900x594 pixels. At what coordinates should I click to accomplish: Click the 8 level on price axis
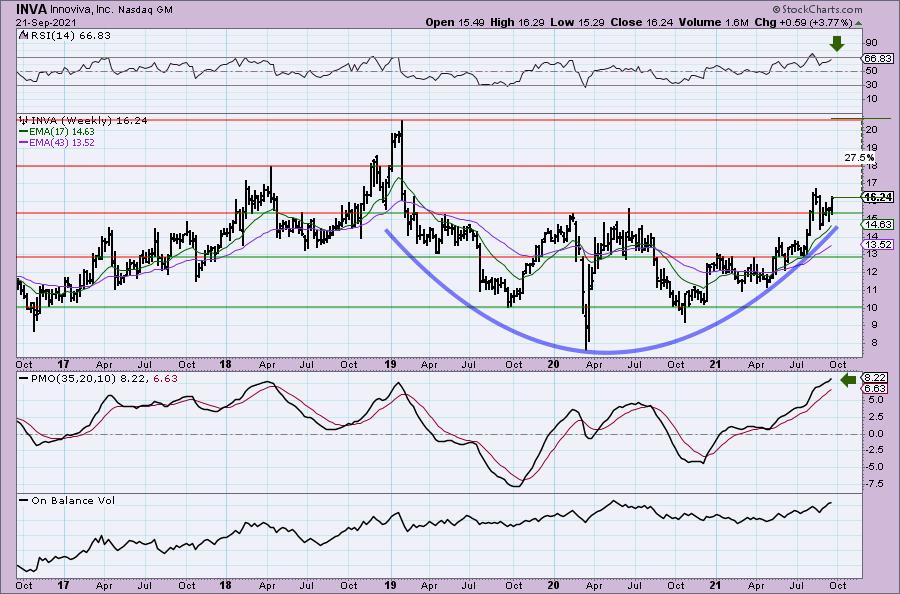(x=874, y=343)
